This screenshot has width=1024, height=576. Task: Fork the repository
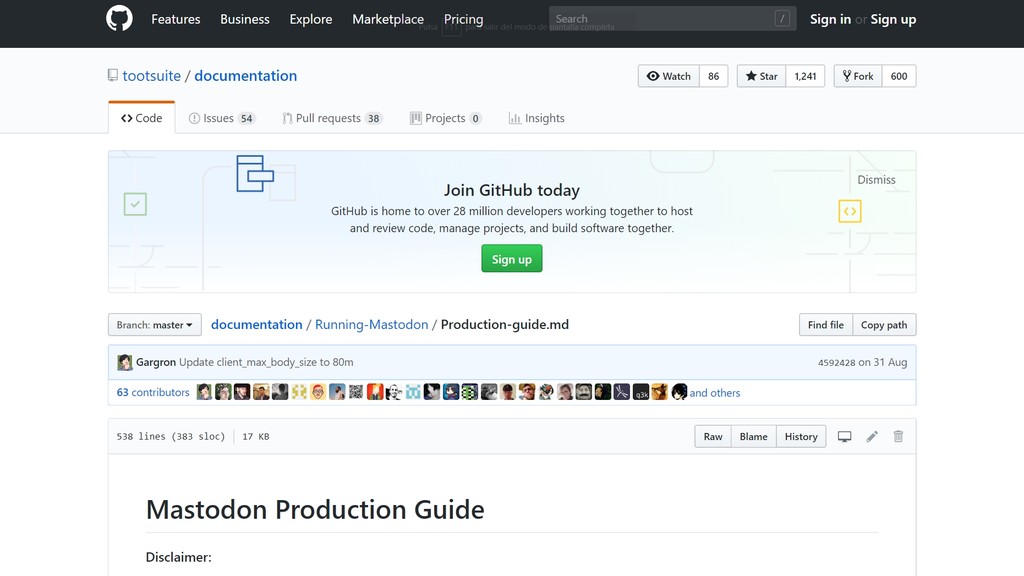coord(857,75)
